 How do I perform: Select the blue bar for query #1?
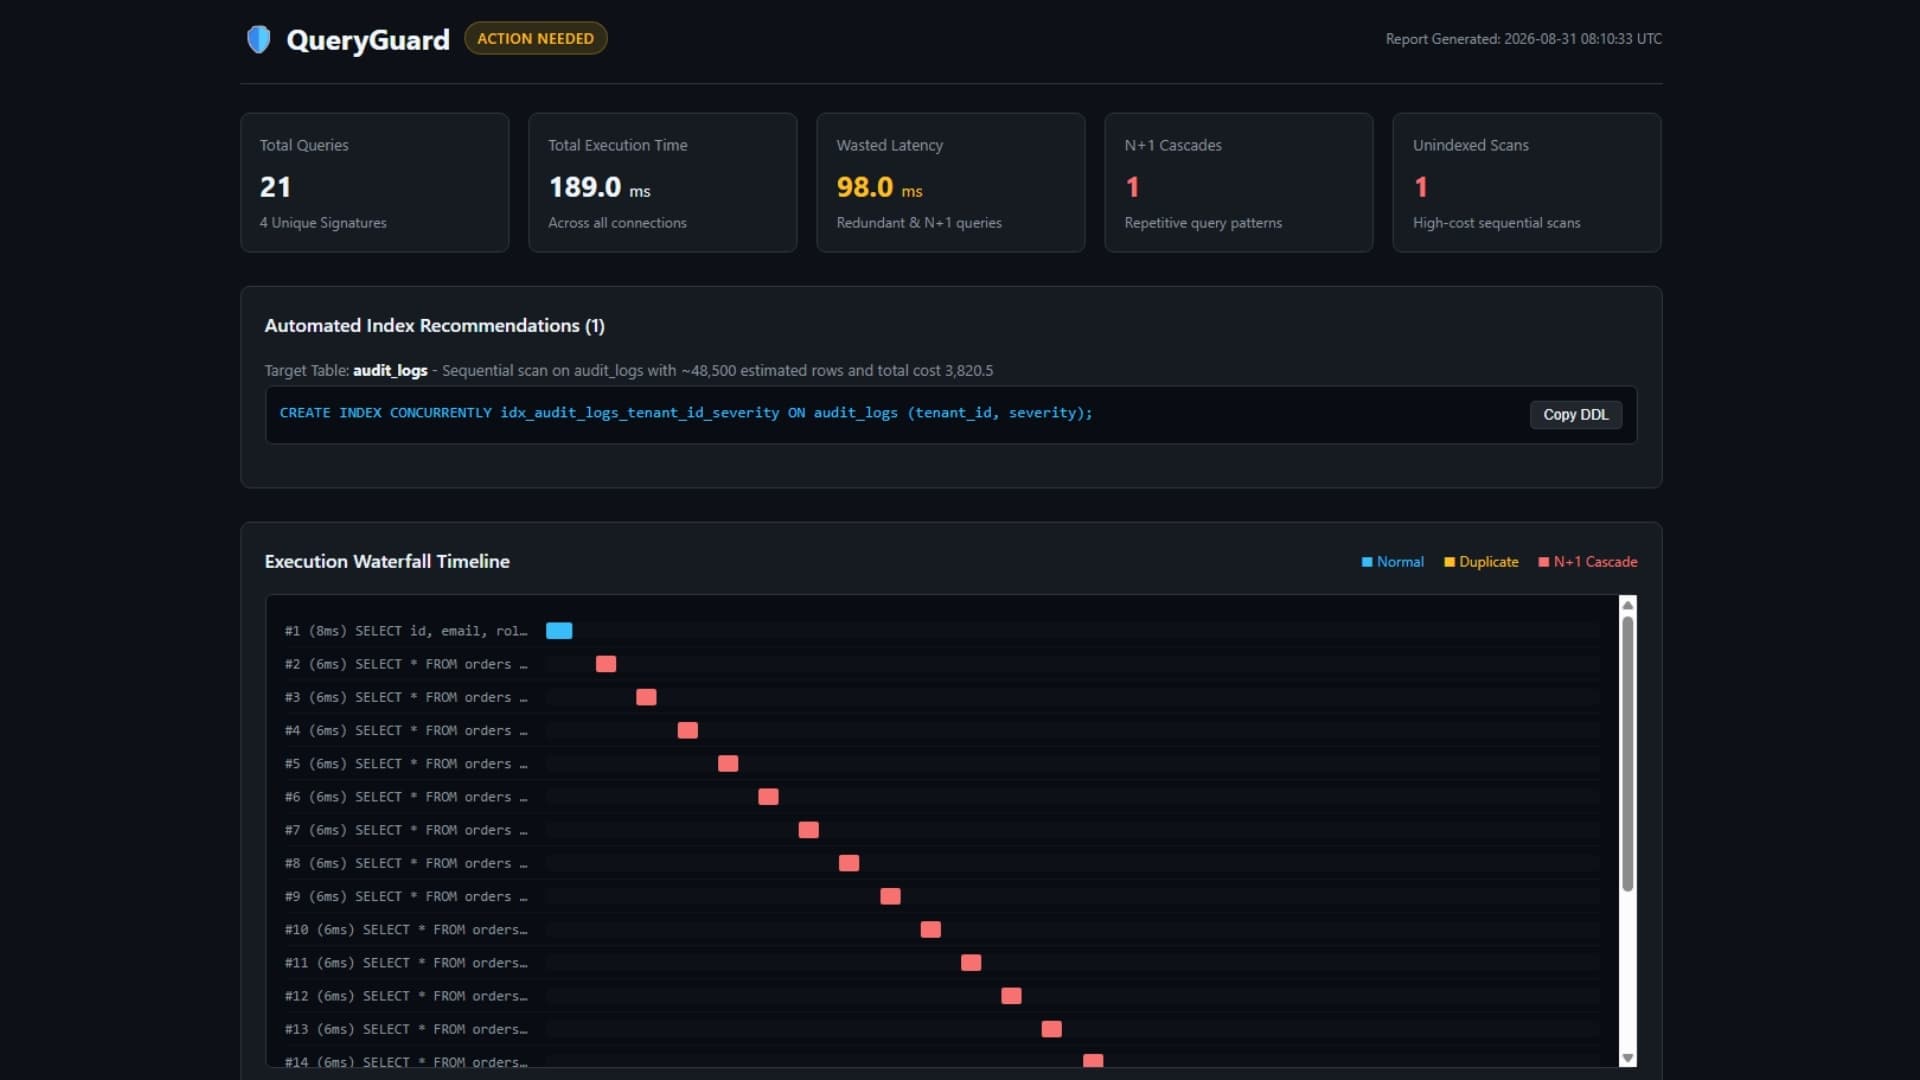[x=559, y=631]
